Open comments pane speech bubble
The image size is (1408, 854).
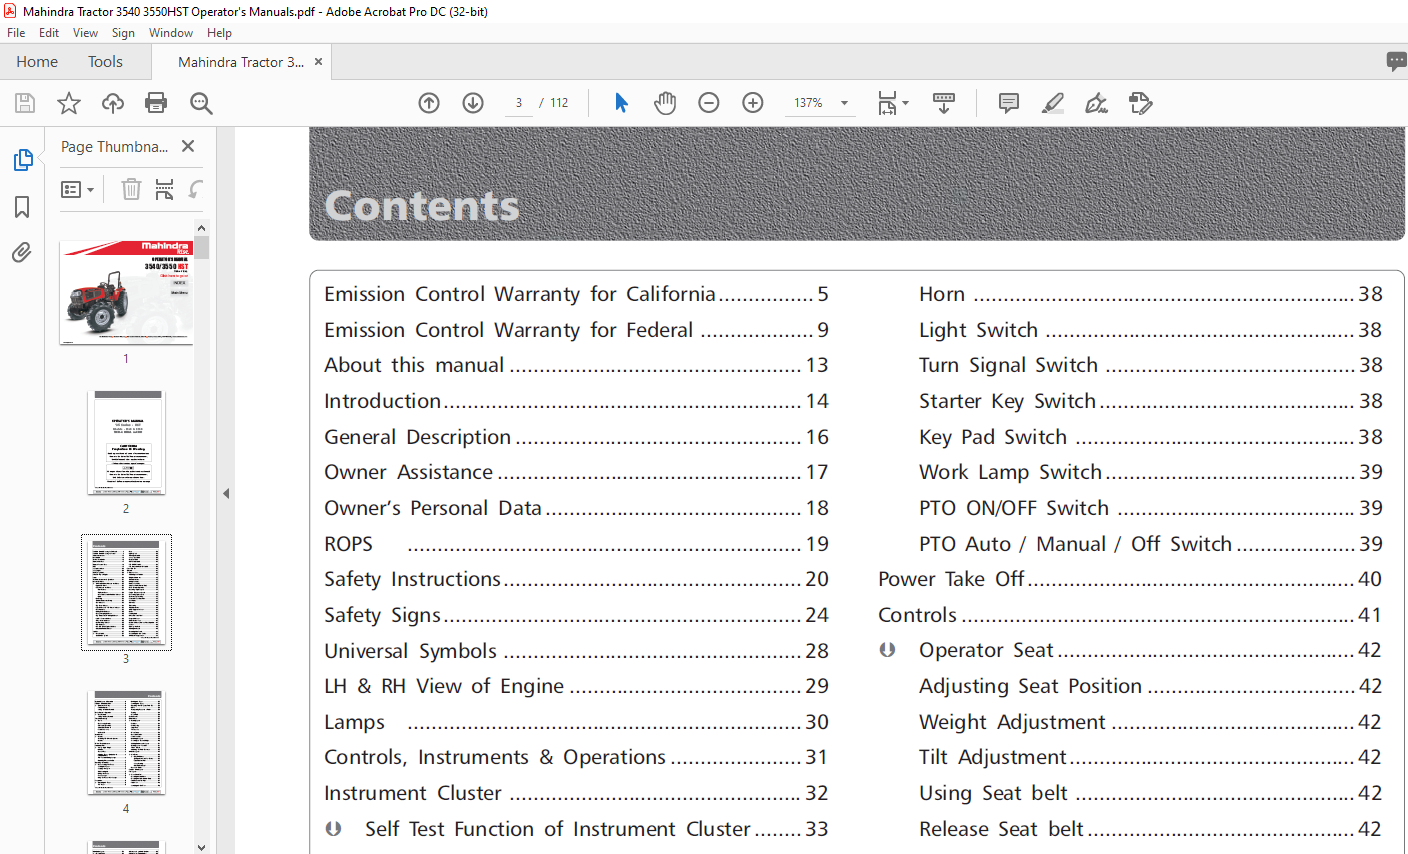tap(1396, 61)
